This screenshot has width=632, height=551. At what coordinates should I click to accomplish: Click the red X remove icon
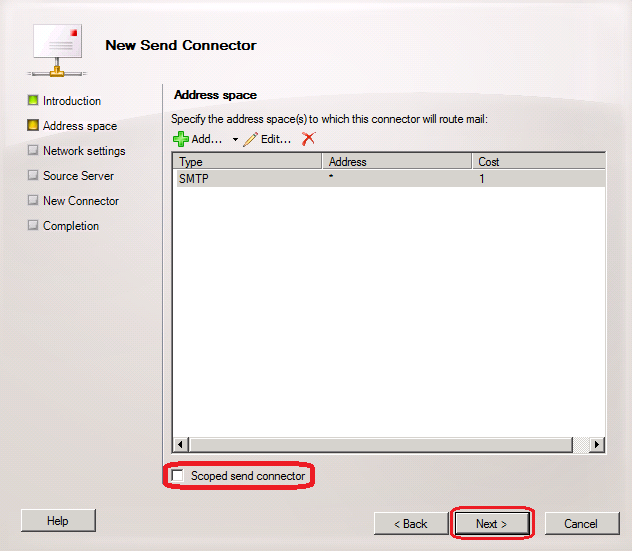point(308,139)
